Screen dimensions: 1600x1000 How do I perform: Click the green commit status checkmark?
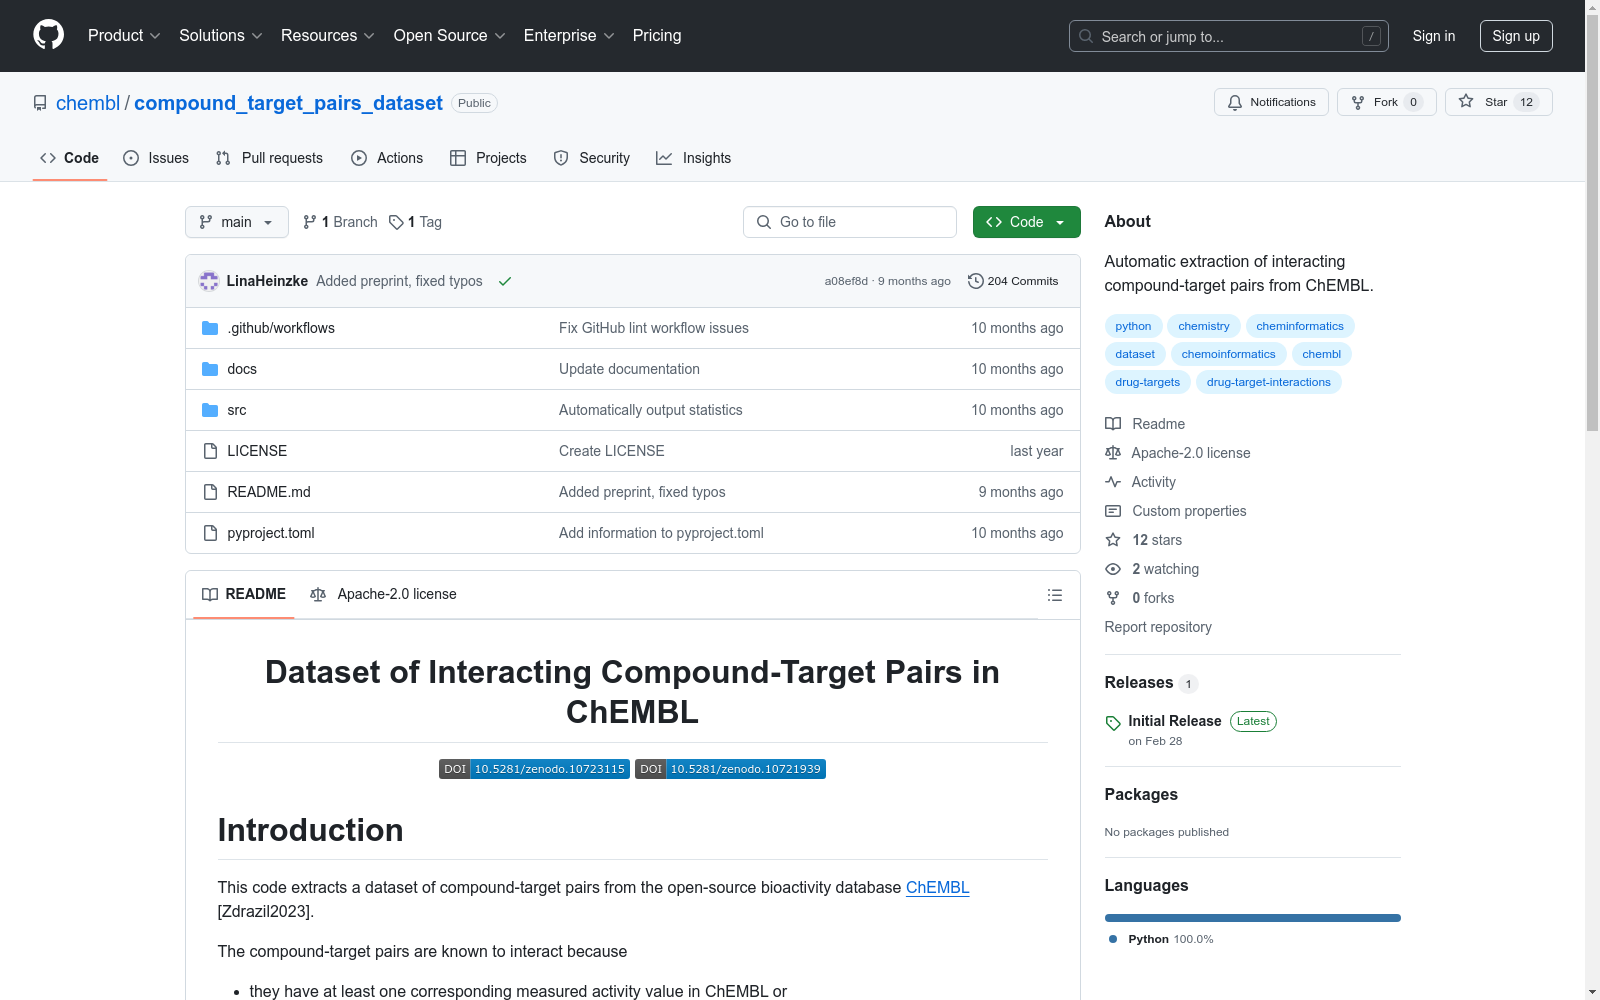point(505,281)
